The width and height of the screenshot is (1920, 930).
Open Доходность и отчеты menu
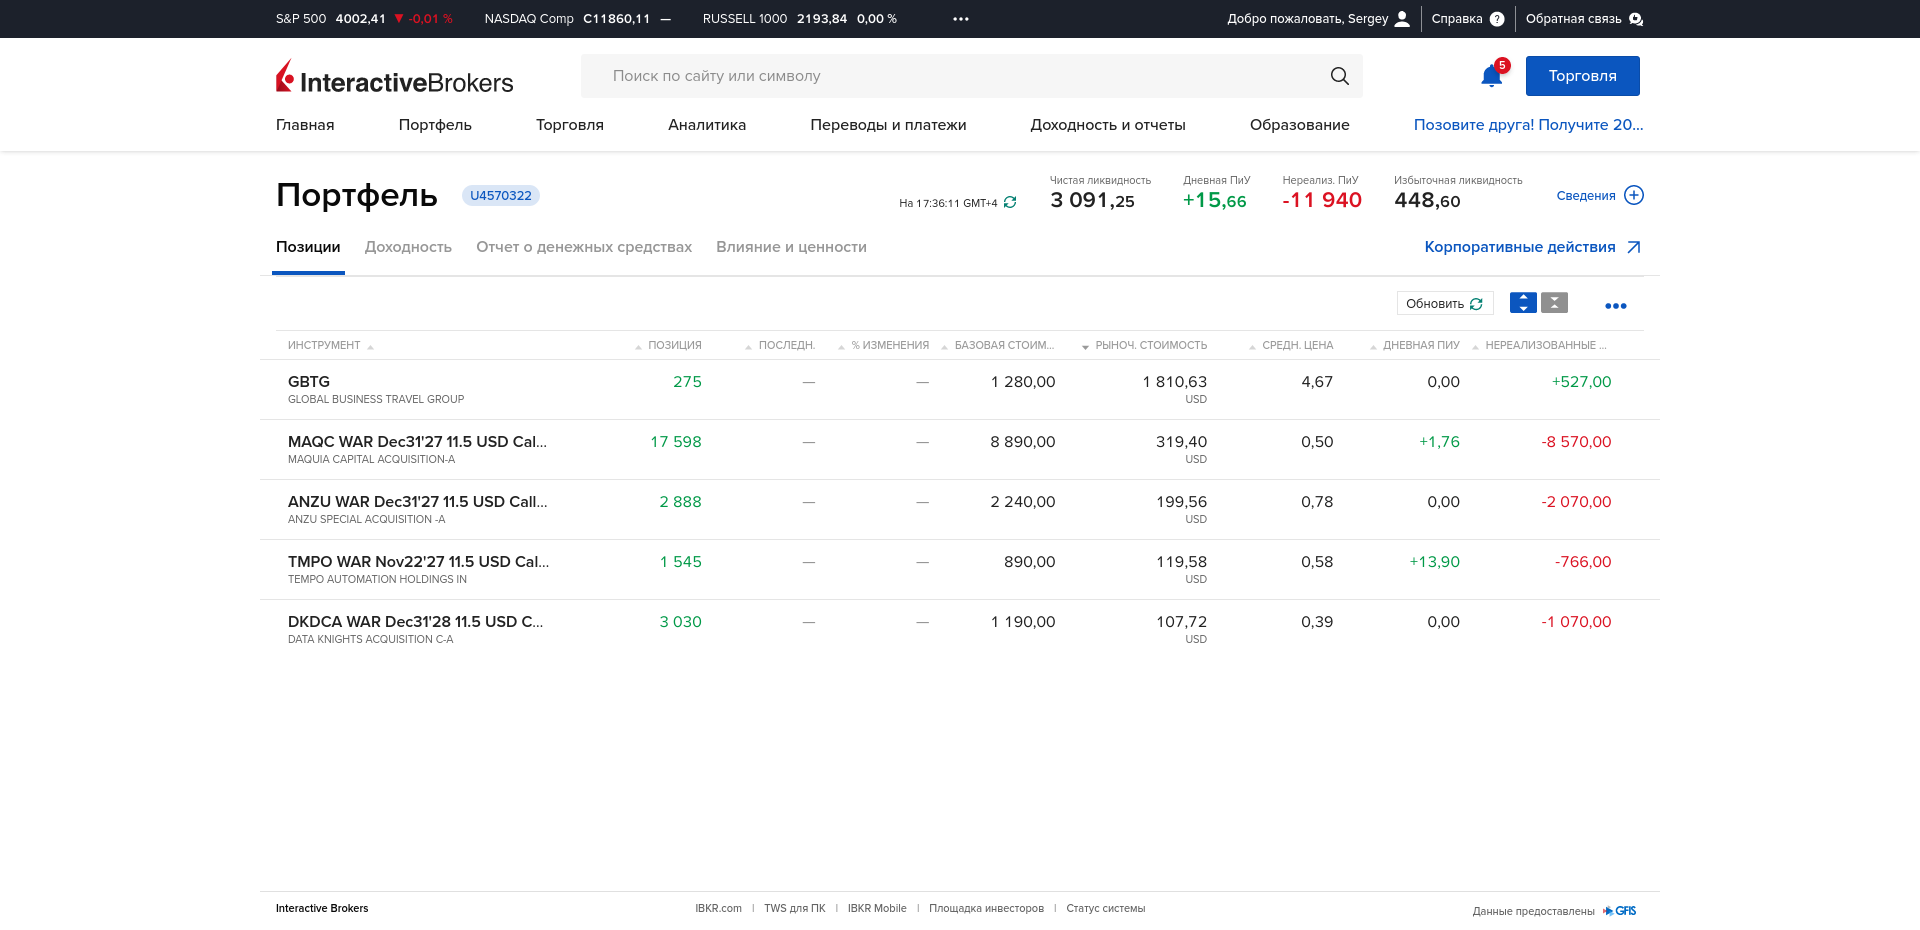click(1108, 125)
